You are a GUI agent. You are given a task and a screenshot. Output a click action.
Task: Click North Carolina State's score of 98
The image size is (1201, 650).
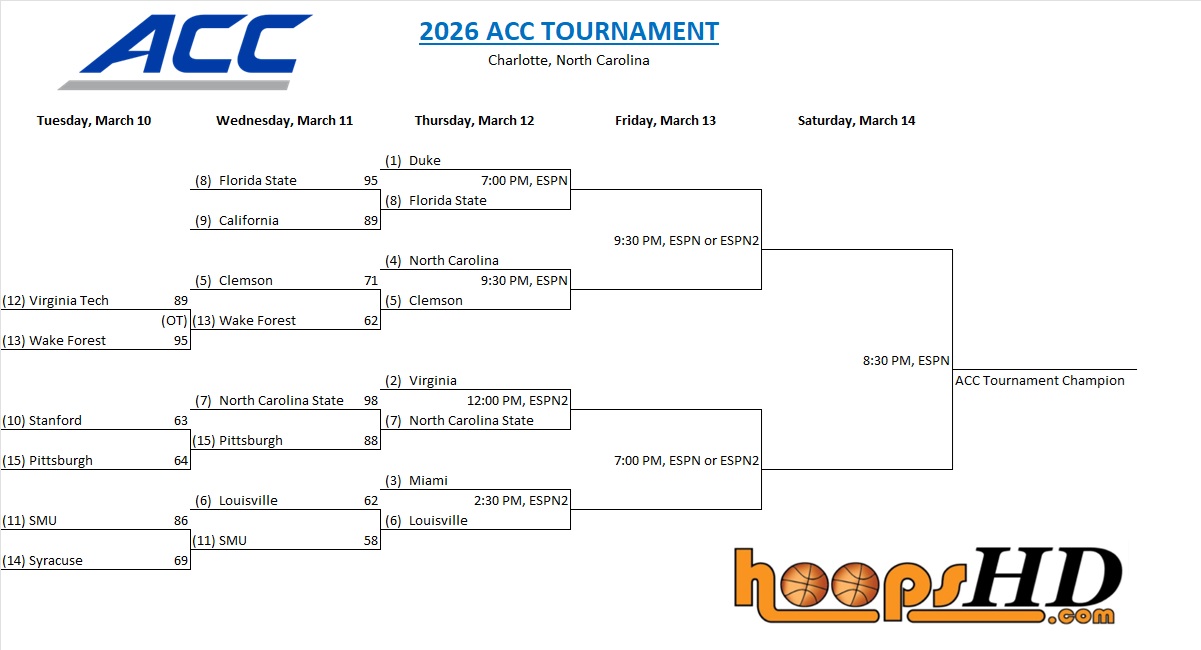pyautogui.click(x=371, y=400)
